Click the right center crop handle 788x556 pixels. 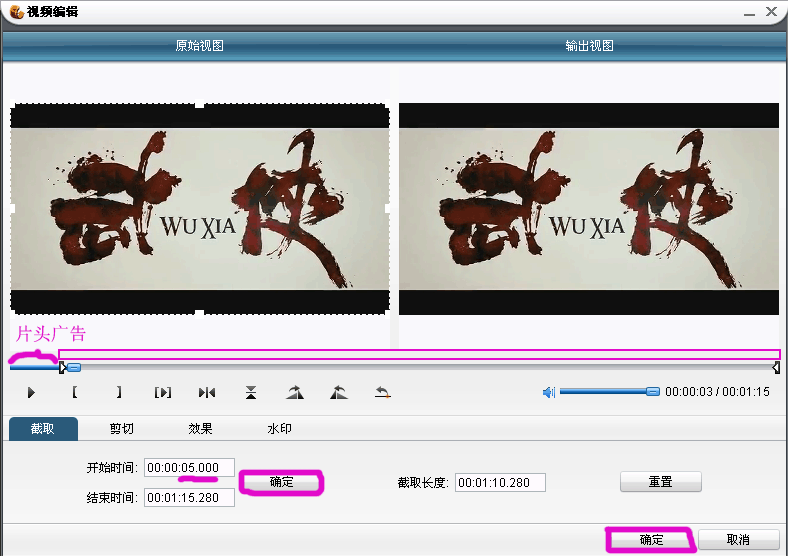tap(388, 208)
